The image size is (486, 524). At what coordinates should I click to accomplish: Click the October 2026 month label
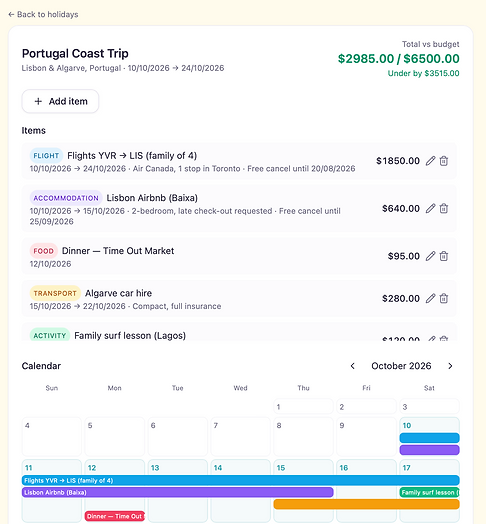tap(401, 366)
